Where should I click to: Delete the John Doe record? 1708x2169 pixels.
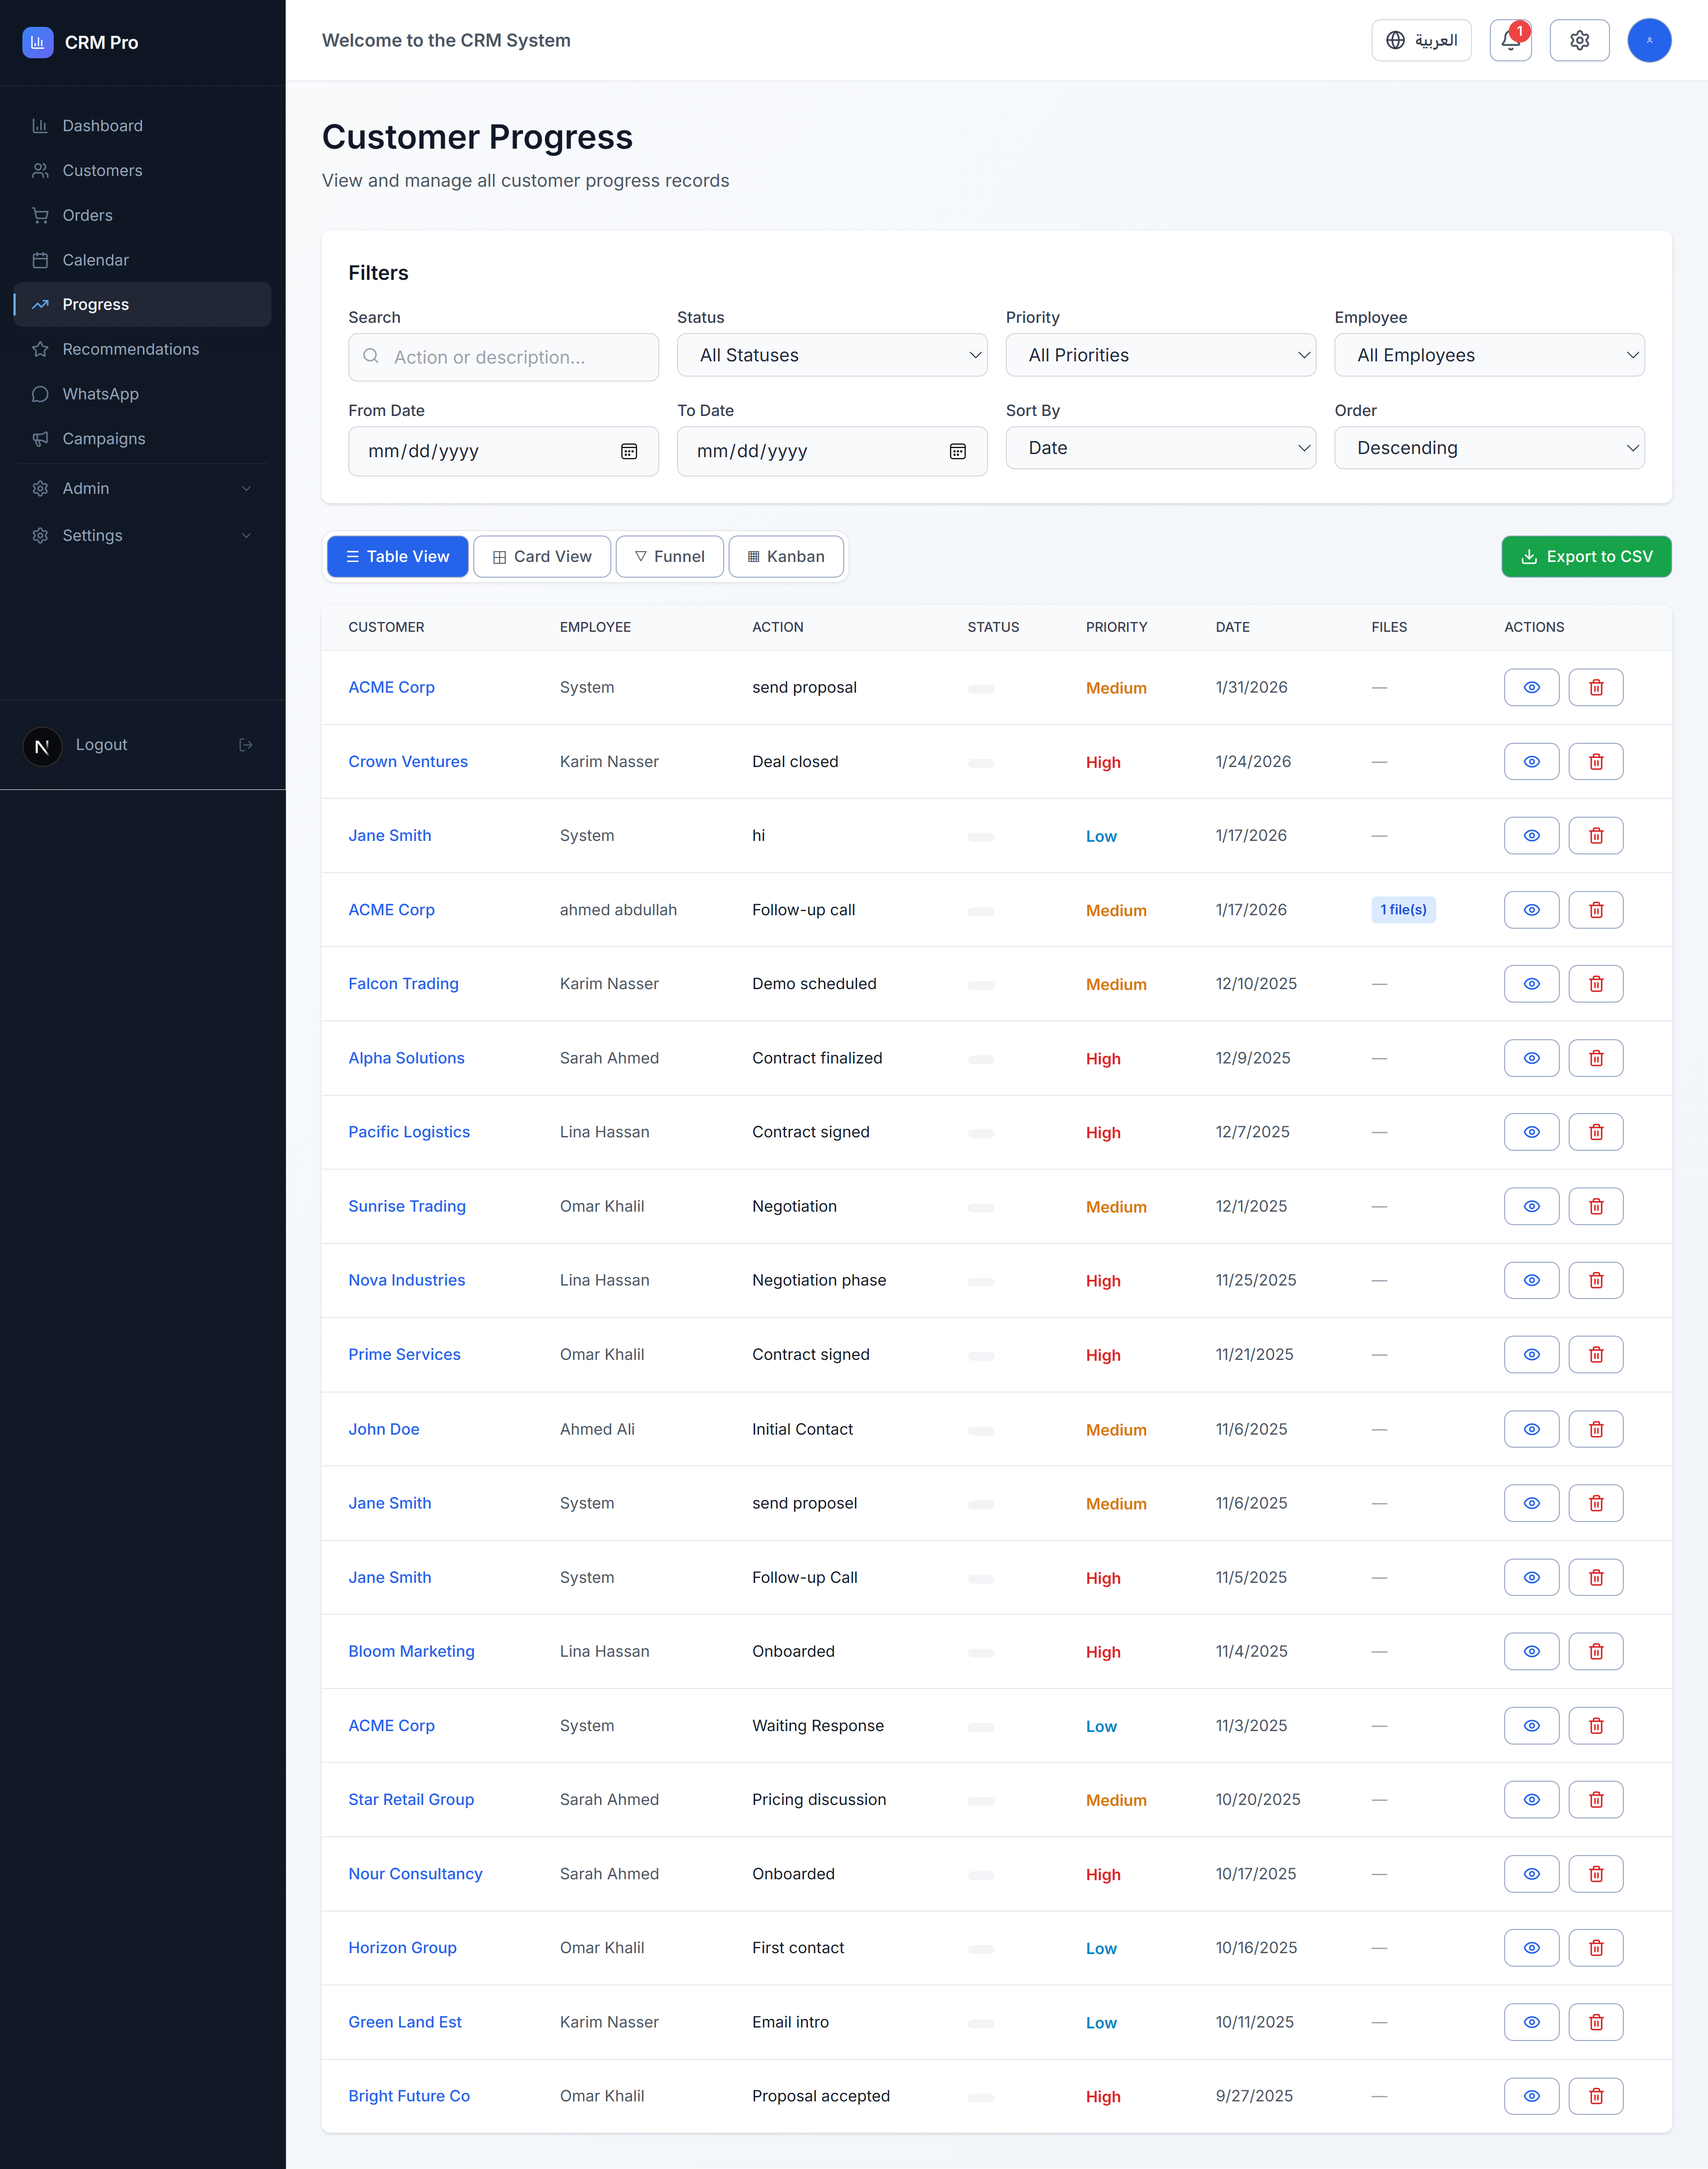pyautogui.click(x=1596, y=1429)
